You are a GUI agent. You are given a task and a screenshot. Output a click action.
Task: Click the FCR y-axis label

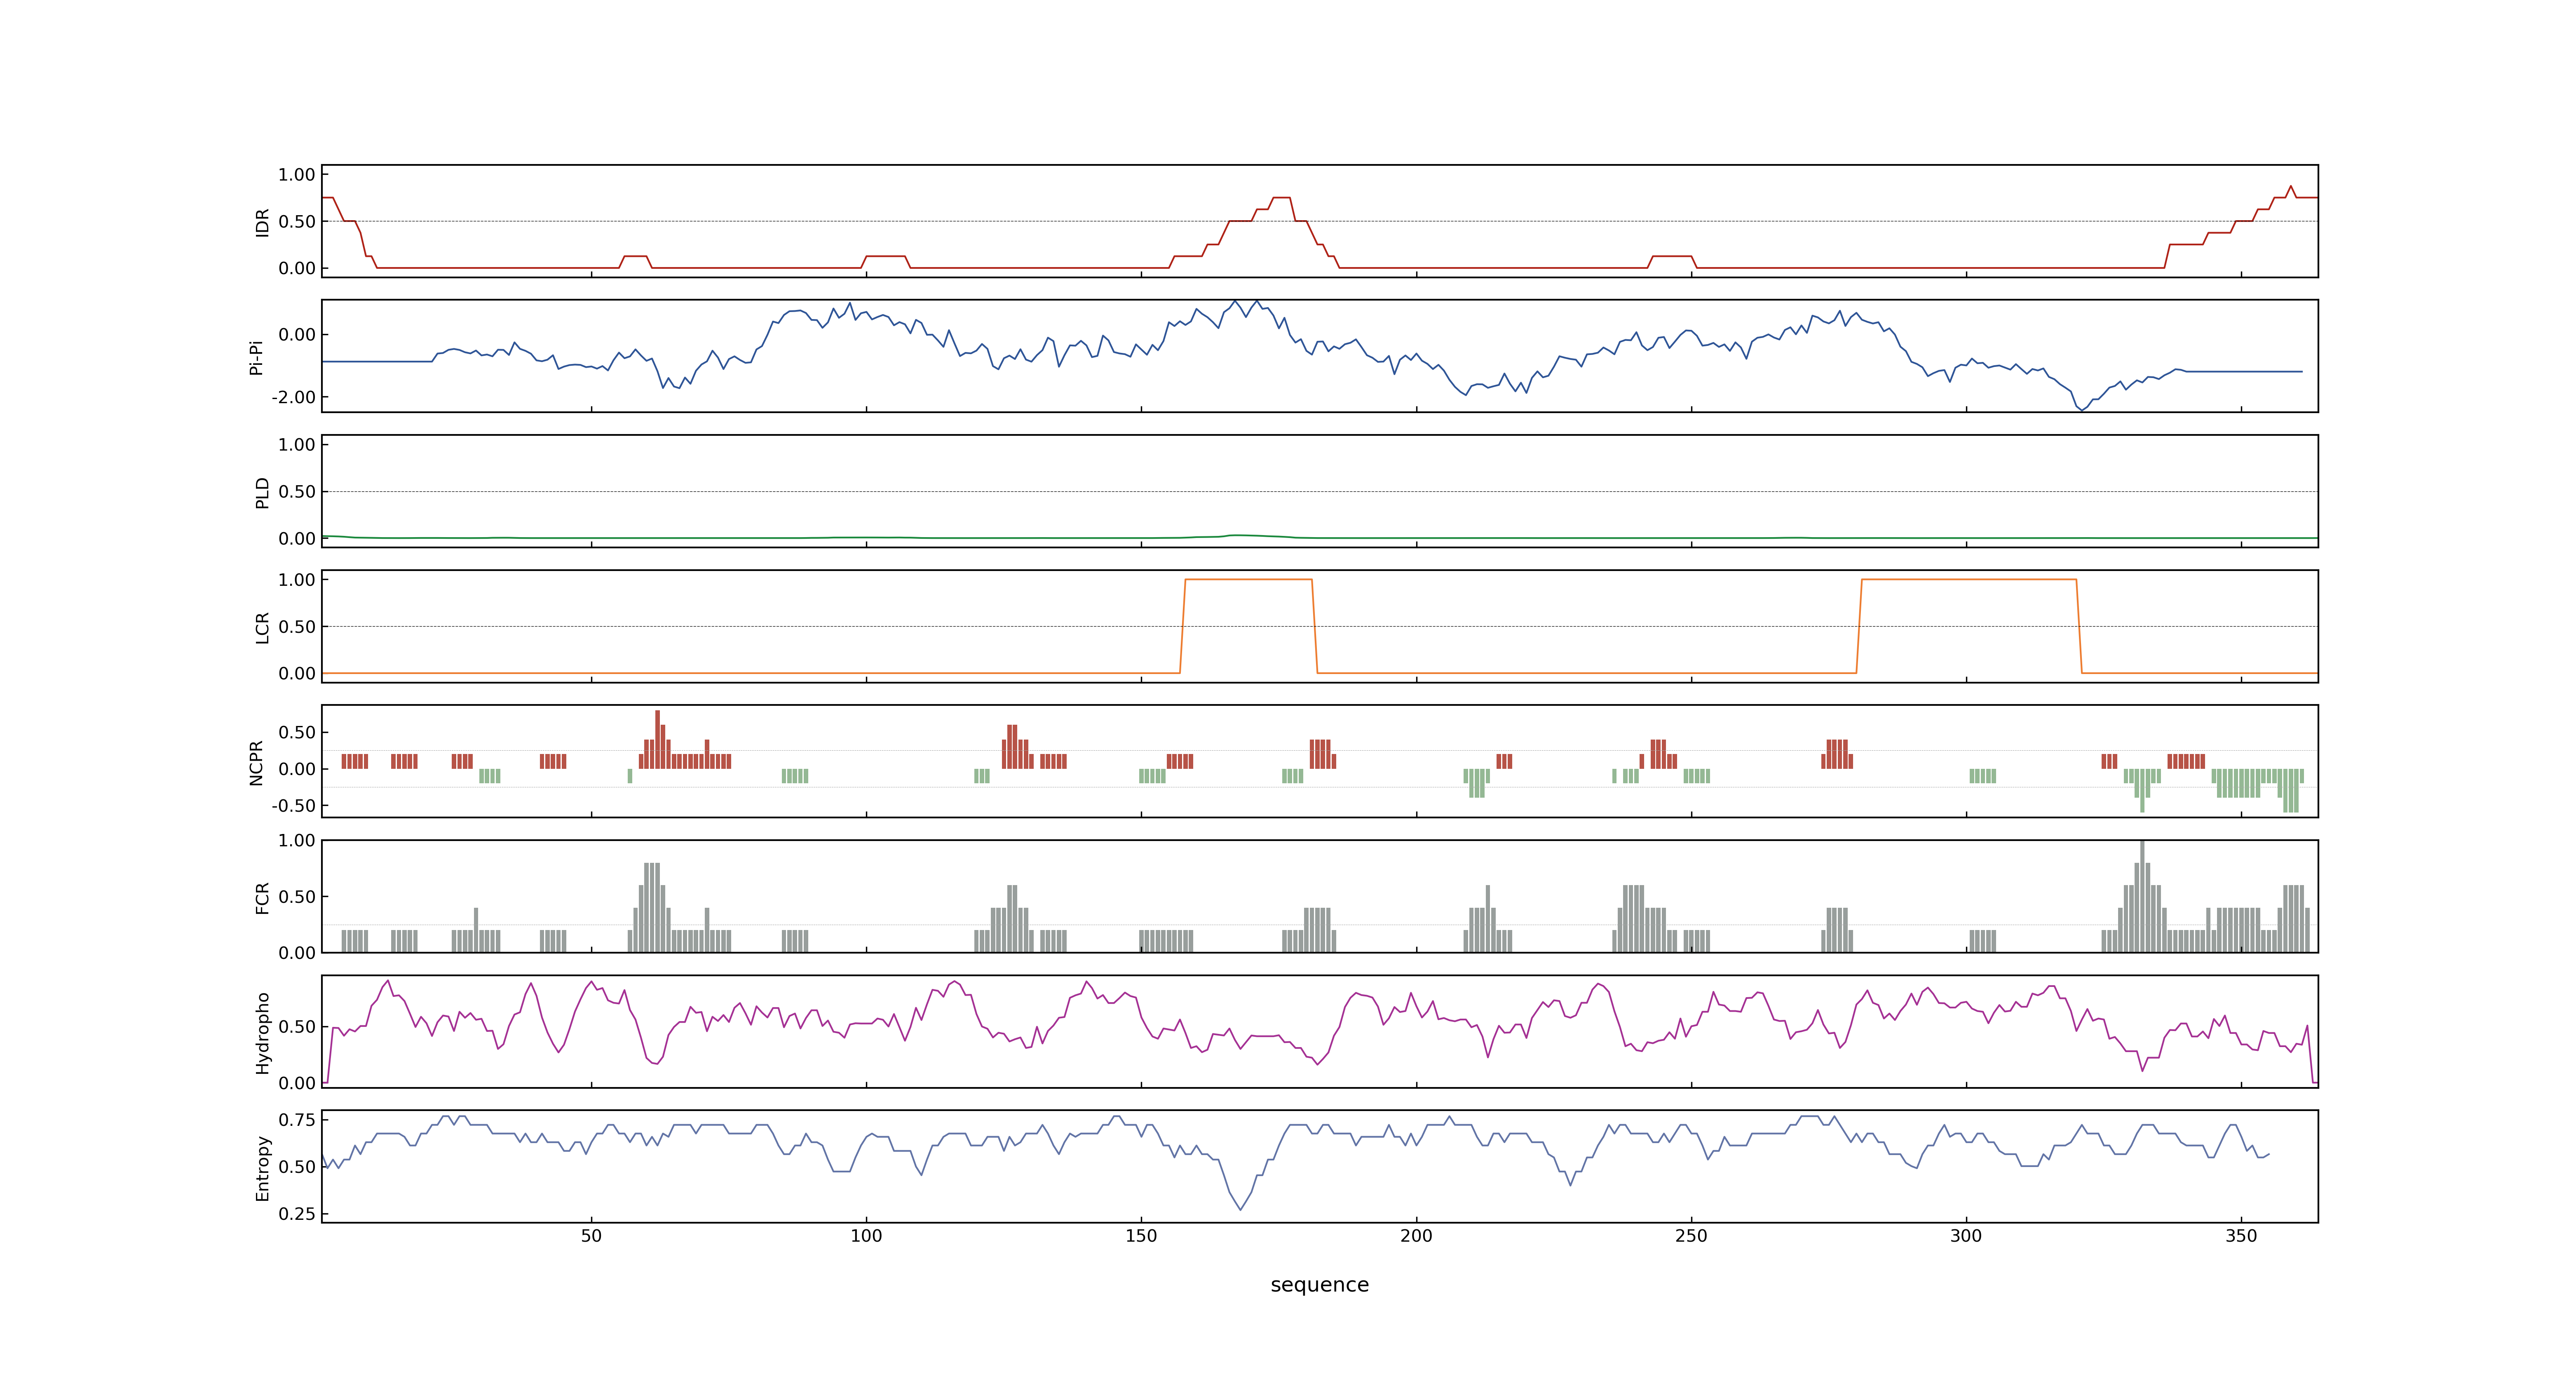(x=263, y=897)
